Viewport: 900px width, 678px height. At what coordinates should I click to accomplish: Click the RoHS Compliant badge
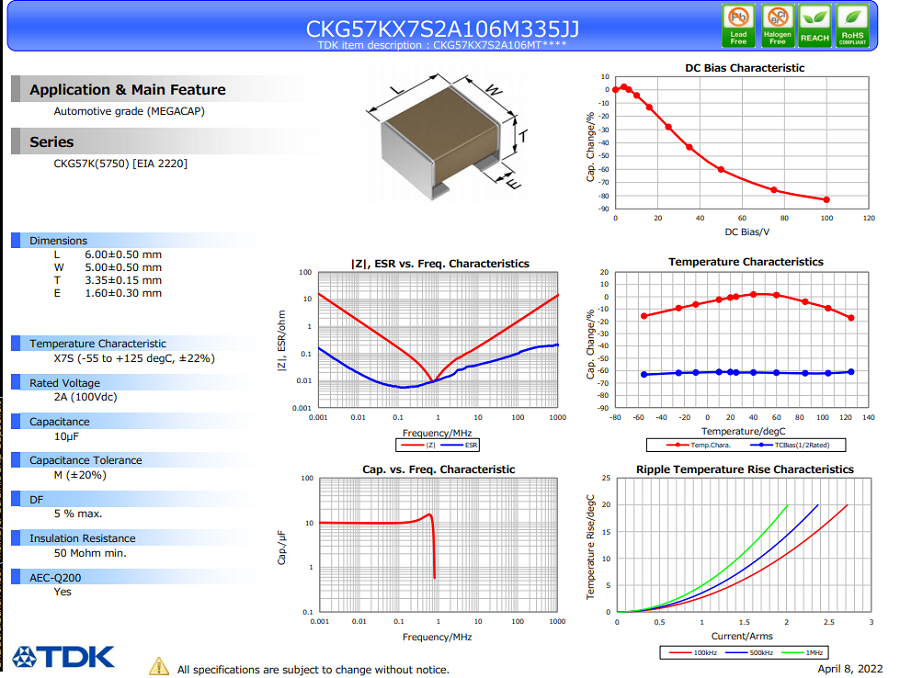[852, 26]
